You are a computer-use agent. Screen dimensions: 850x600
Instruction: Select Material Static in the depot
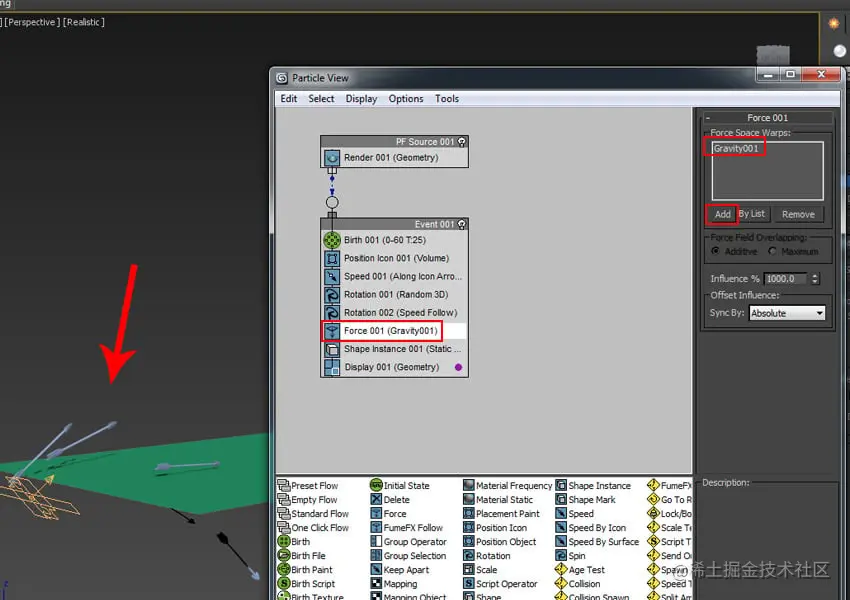[x=498, y=500]
